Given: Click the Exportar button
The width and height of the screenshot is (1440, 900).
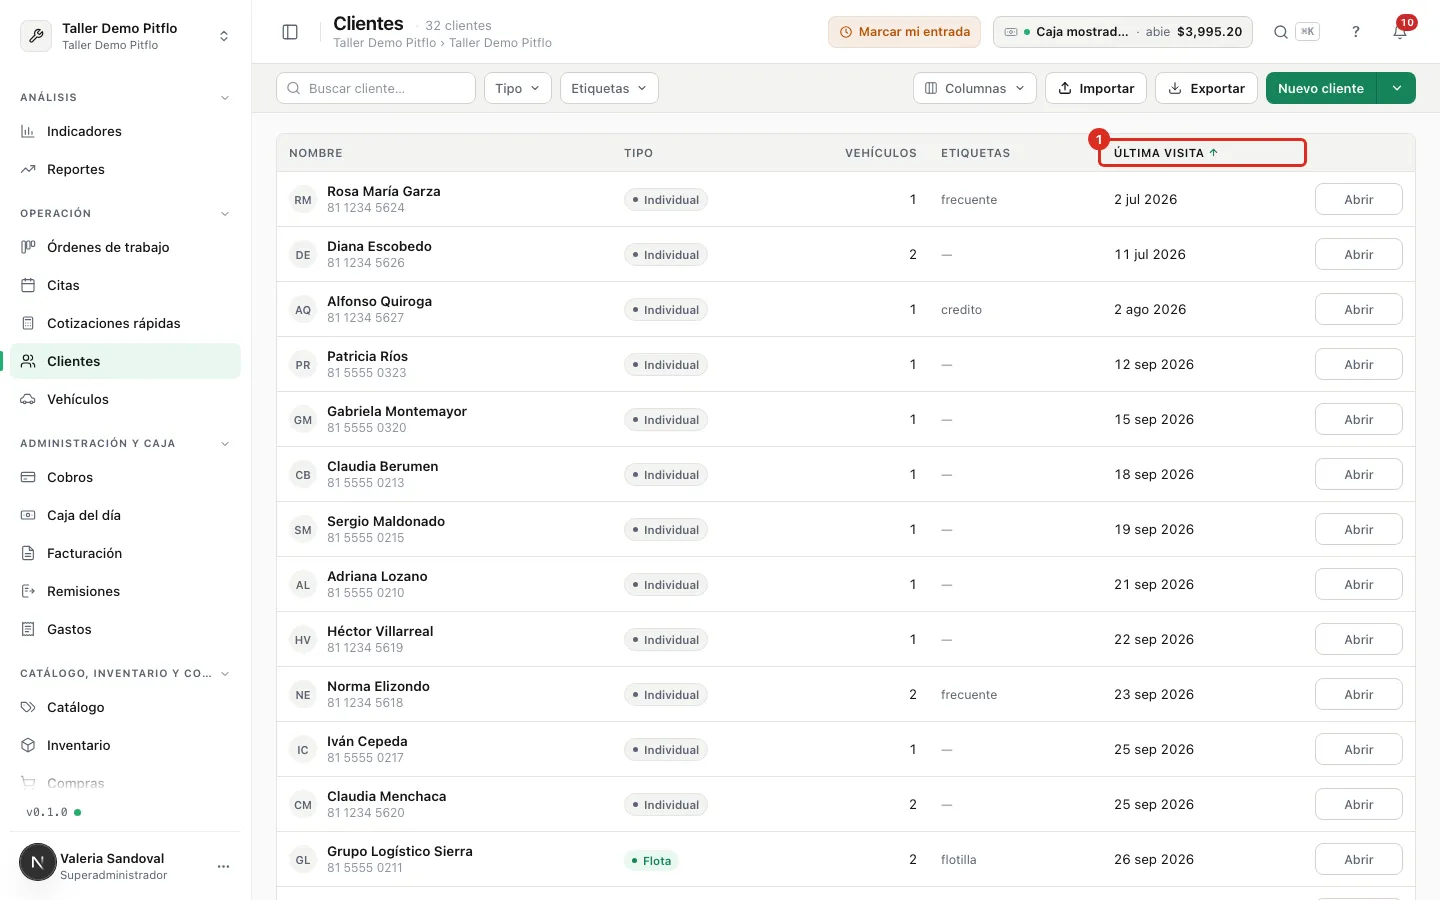Looking at the screenshot, I should pyautogui.click(x=1206, y=88).
